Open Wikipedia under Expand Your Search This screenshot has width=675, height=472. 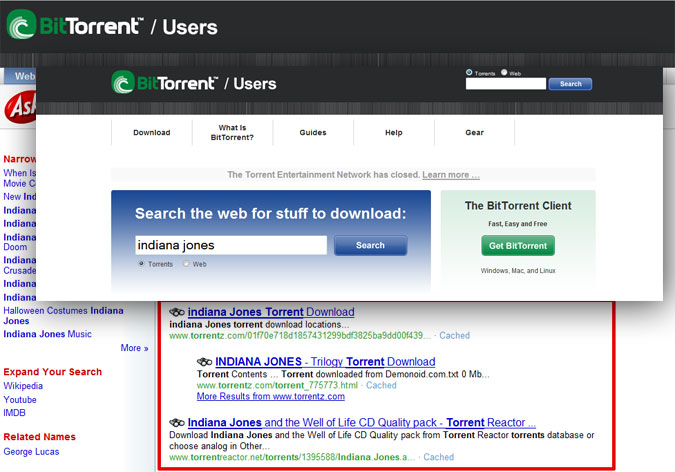tap(23, 386)
